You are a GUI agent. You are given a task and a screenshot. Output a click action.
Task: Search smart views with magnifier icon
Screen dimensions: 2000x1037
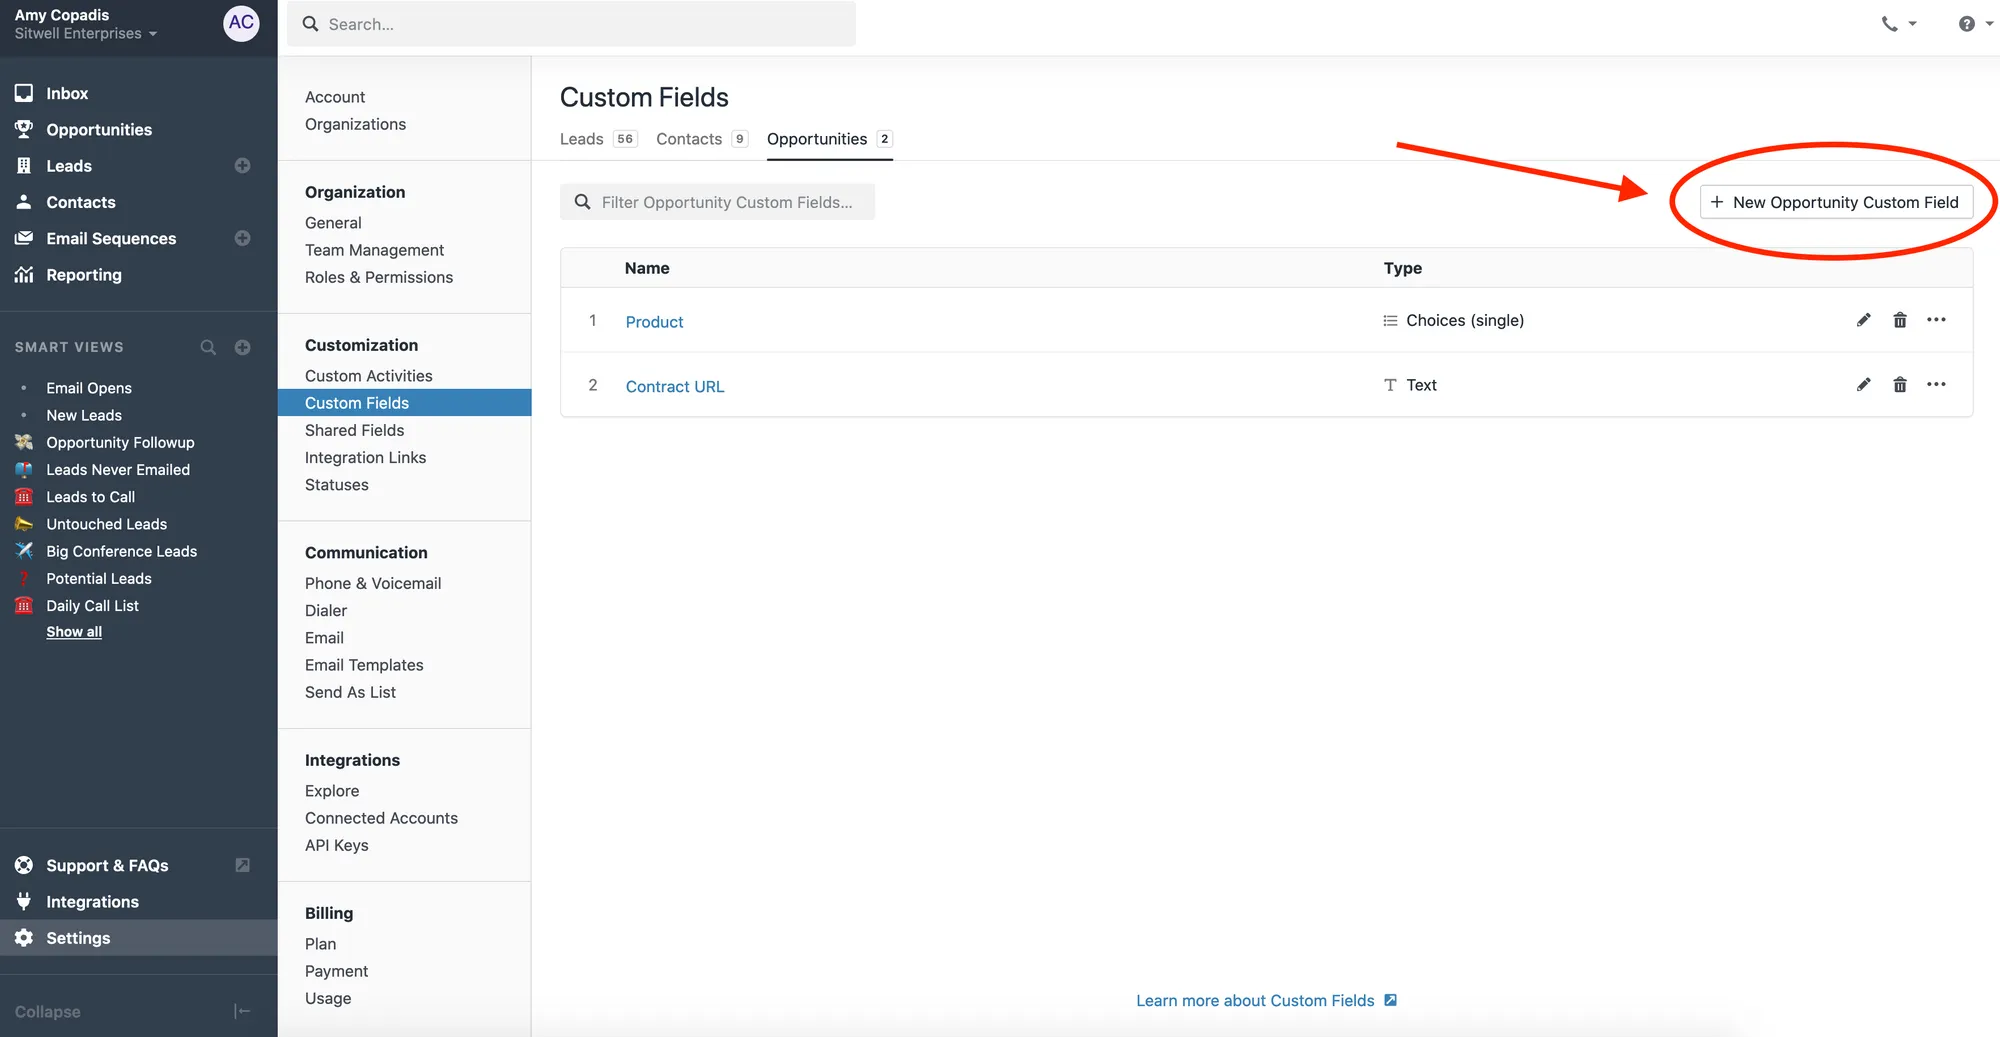pos(208,347)
